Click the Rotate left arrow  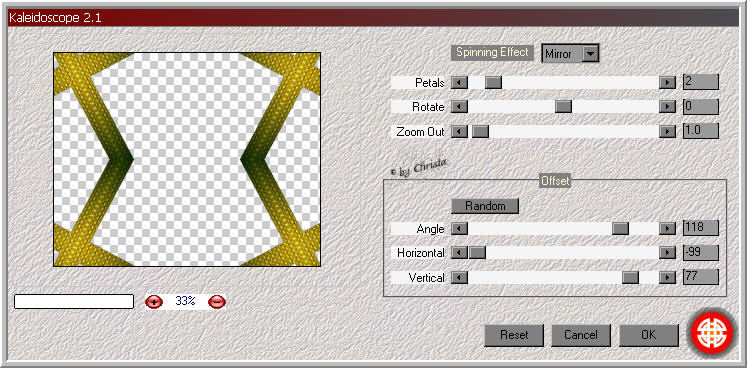pos(459,107)
